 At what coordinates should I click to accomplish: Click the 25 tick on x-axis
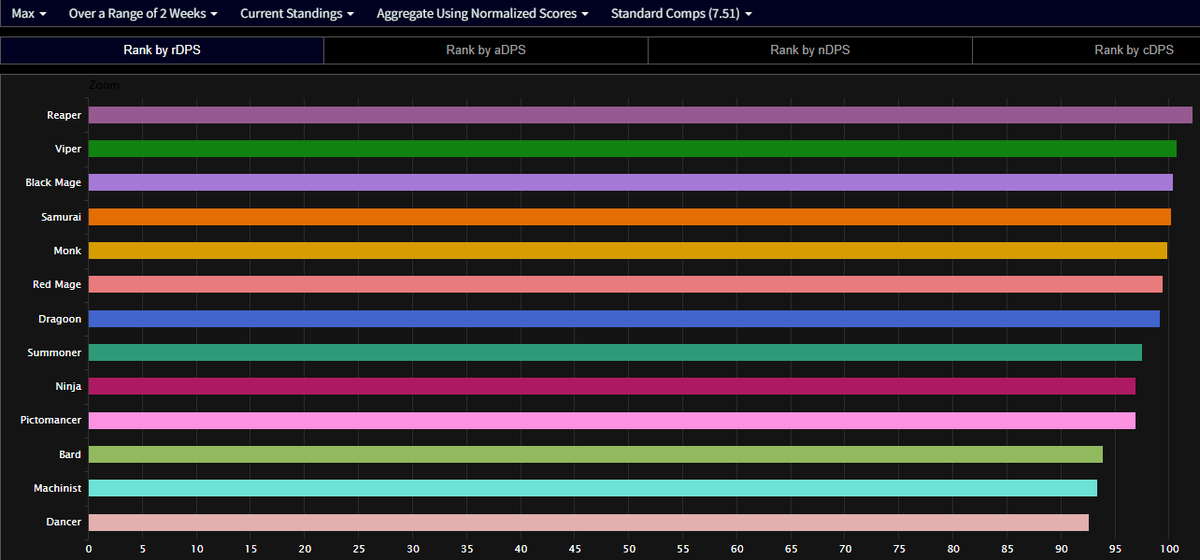pyautogui.click(x=359, y=549)
